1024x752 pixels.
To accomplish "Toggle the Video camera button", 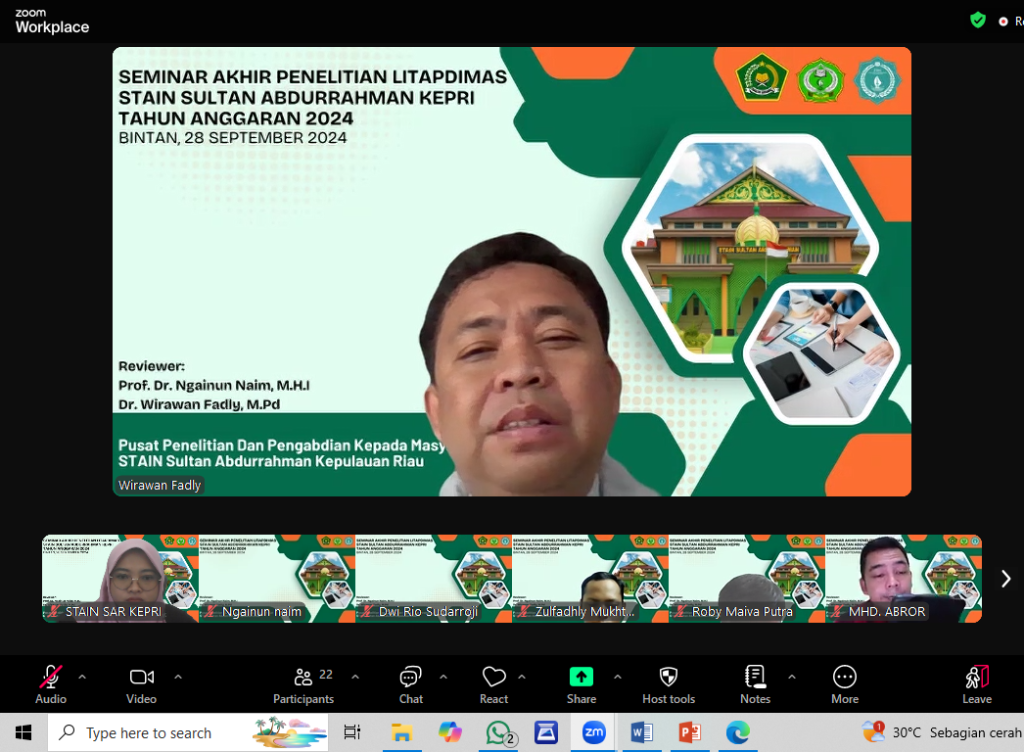I will click(x=141, y=684).
